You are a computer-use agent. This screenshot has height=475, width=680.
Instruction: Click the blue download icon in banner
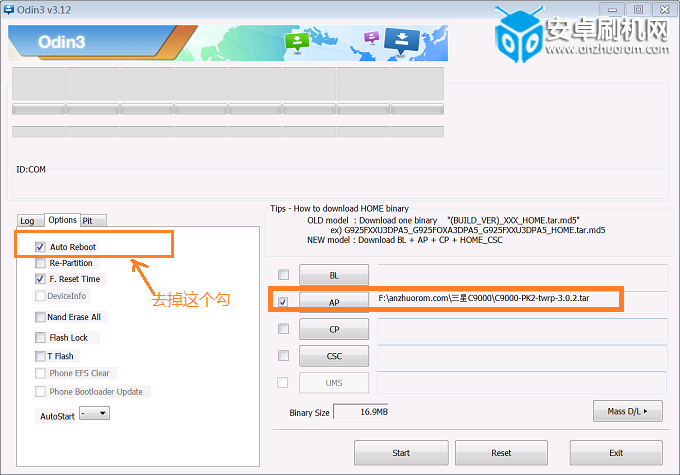tap(402, 41)
